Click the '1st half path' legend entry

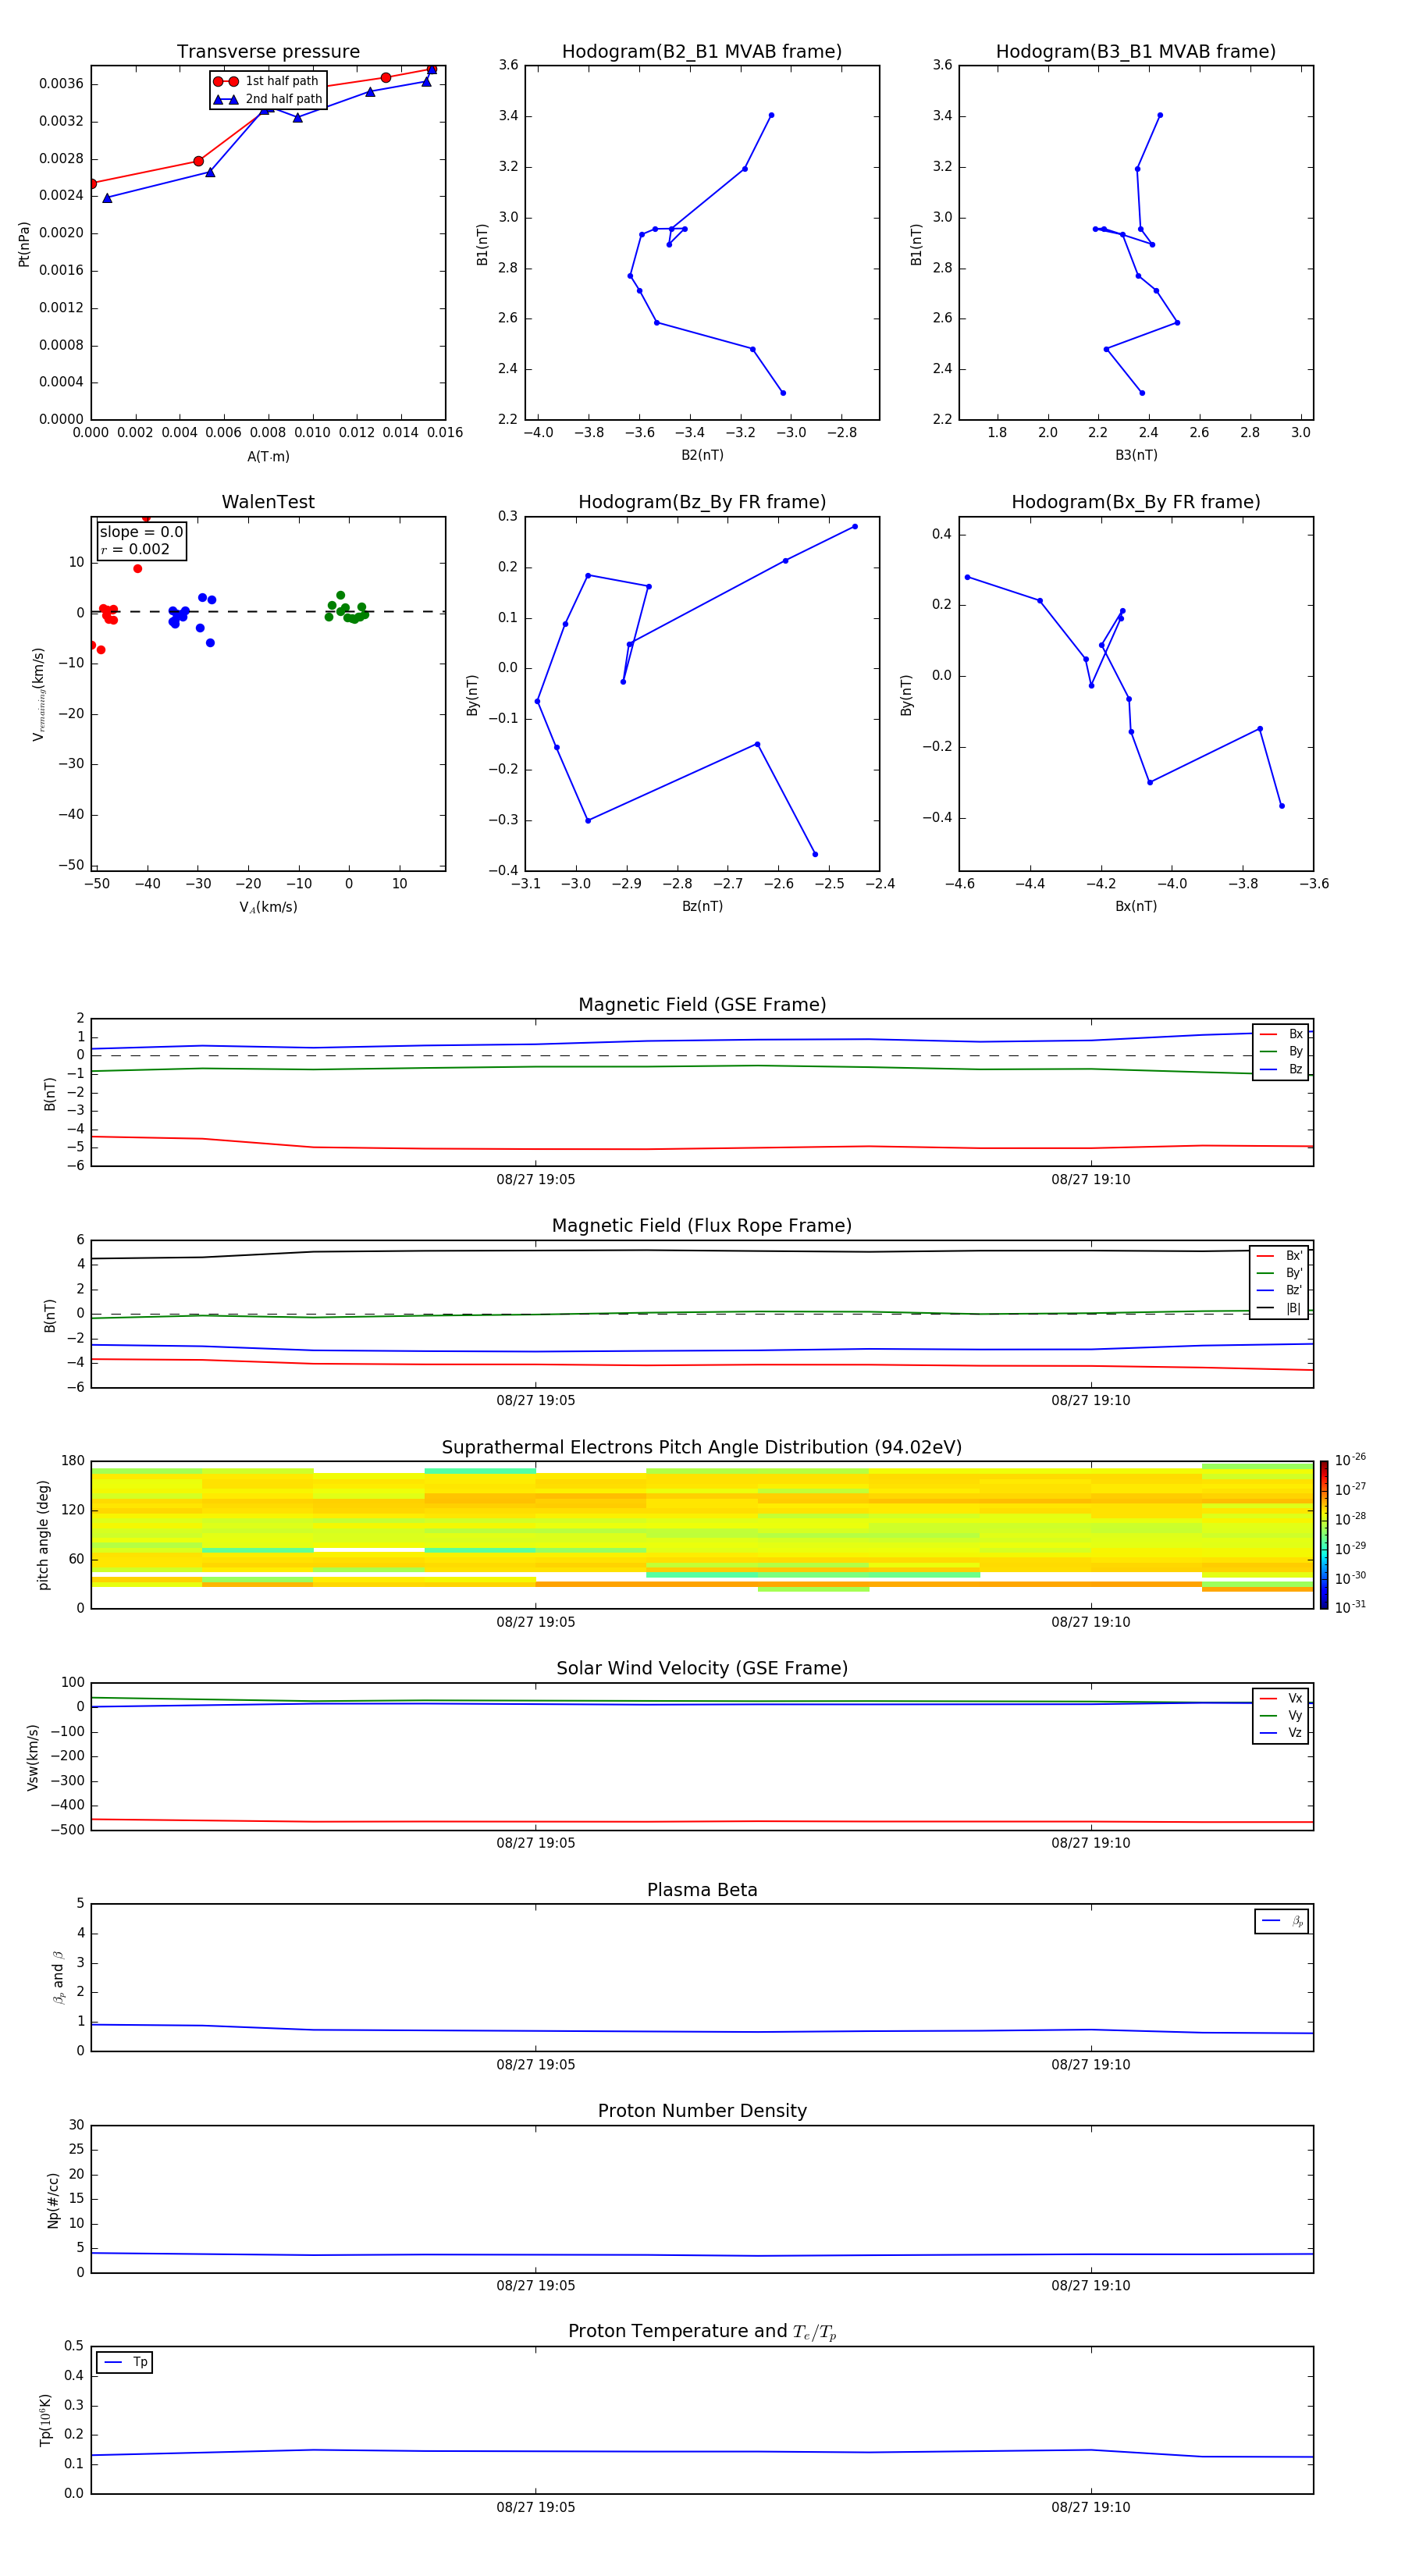coord(267,81)
